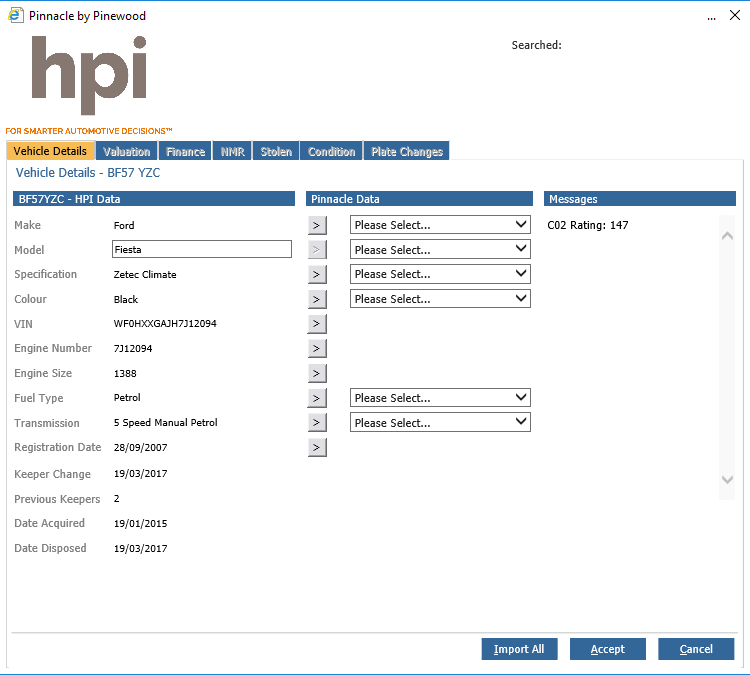Click the Searched: label
Image resolution: width=750 pixels, height=675 pixels.
pyautogui.click(x=537, y=45)
